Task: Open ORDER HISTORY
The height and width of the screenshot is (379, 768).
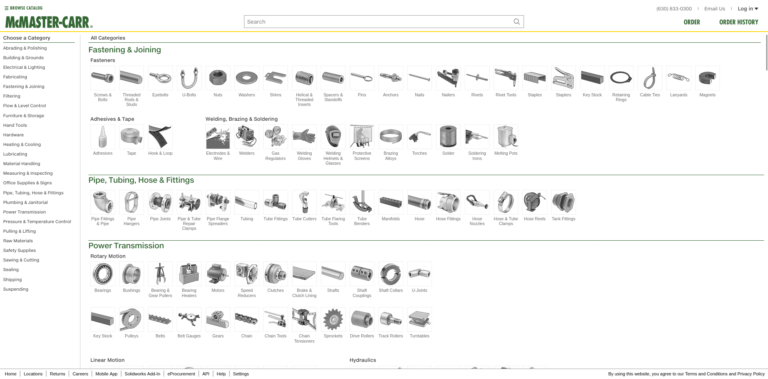Action: 739,22
